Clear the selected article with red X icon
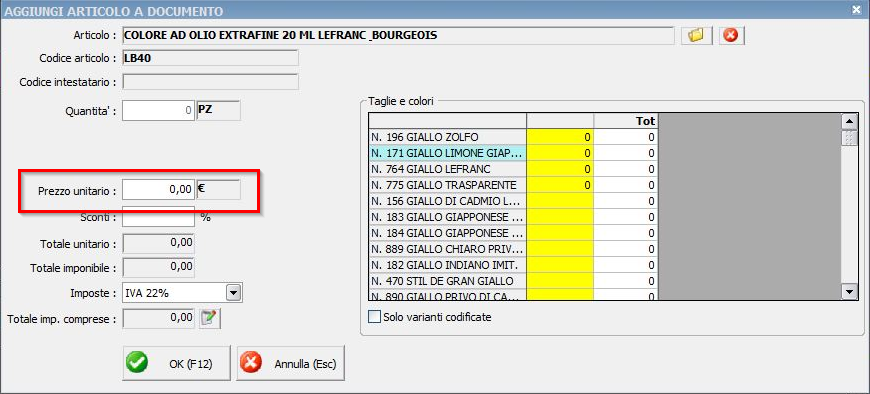Viewport: 870px width, 394px height. click(731, 36)
